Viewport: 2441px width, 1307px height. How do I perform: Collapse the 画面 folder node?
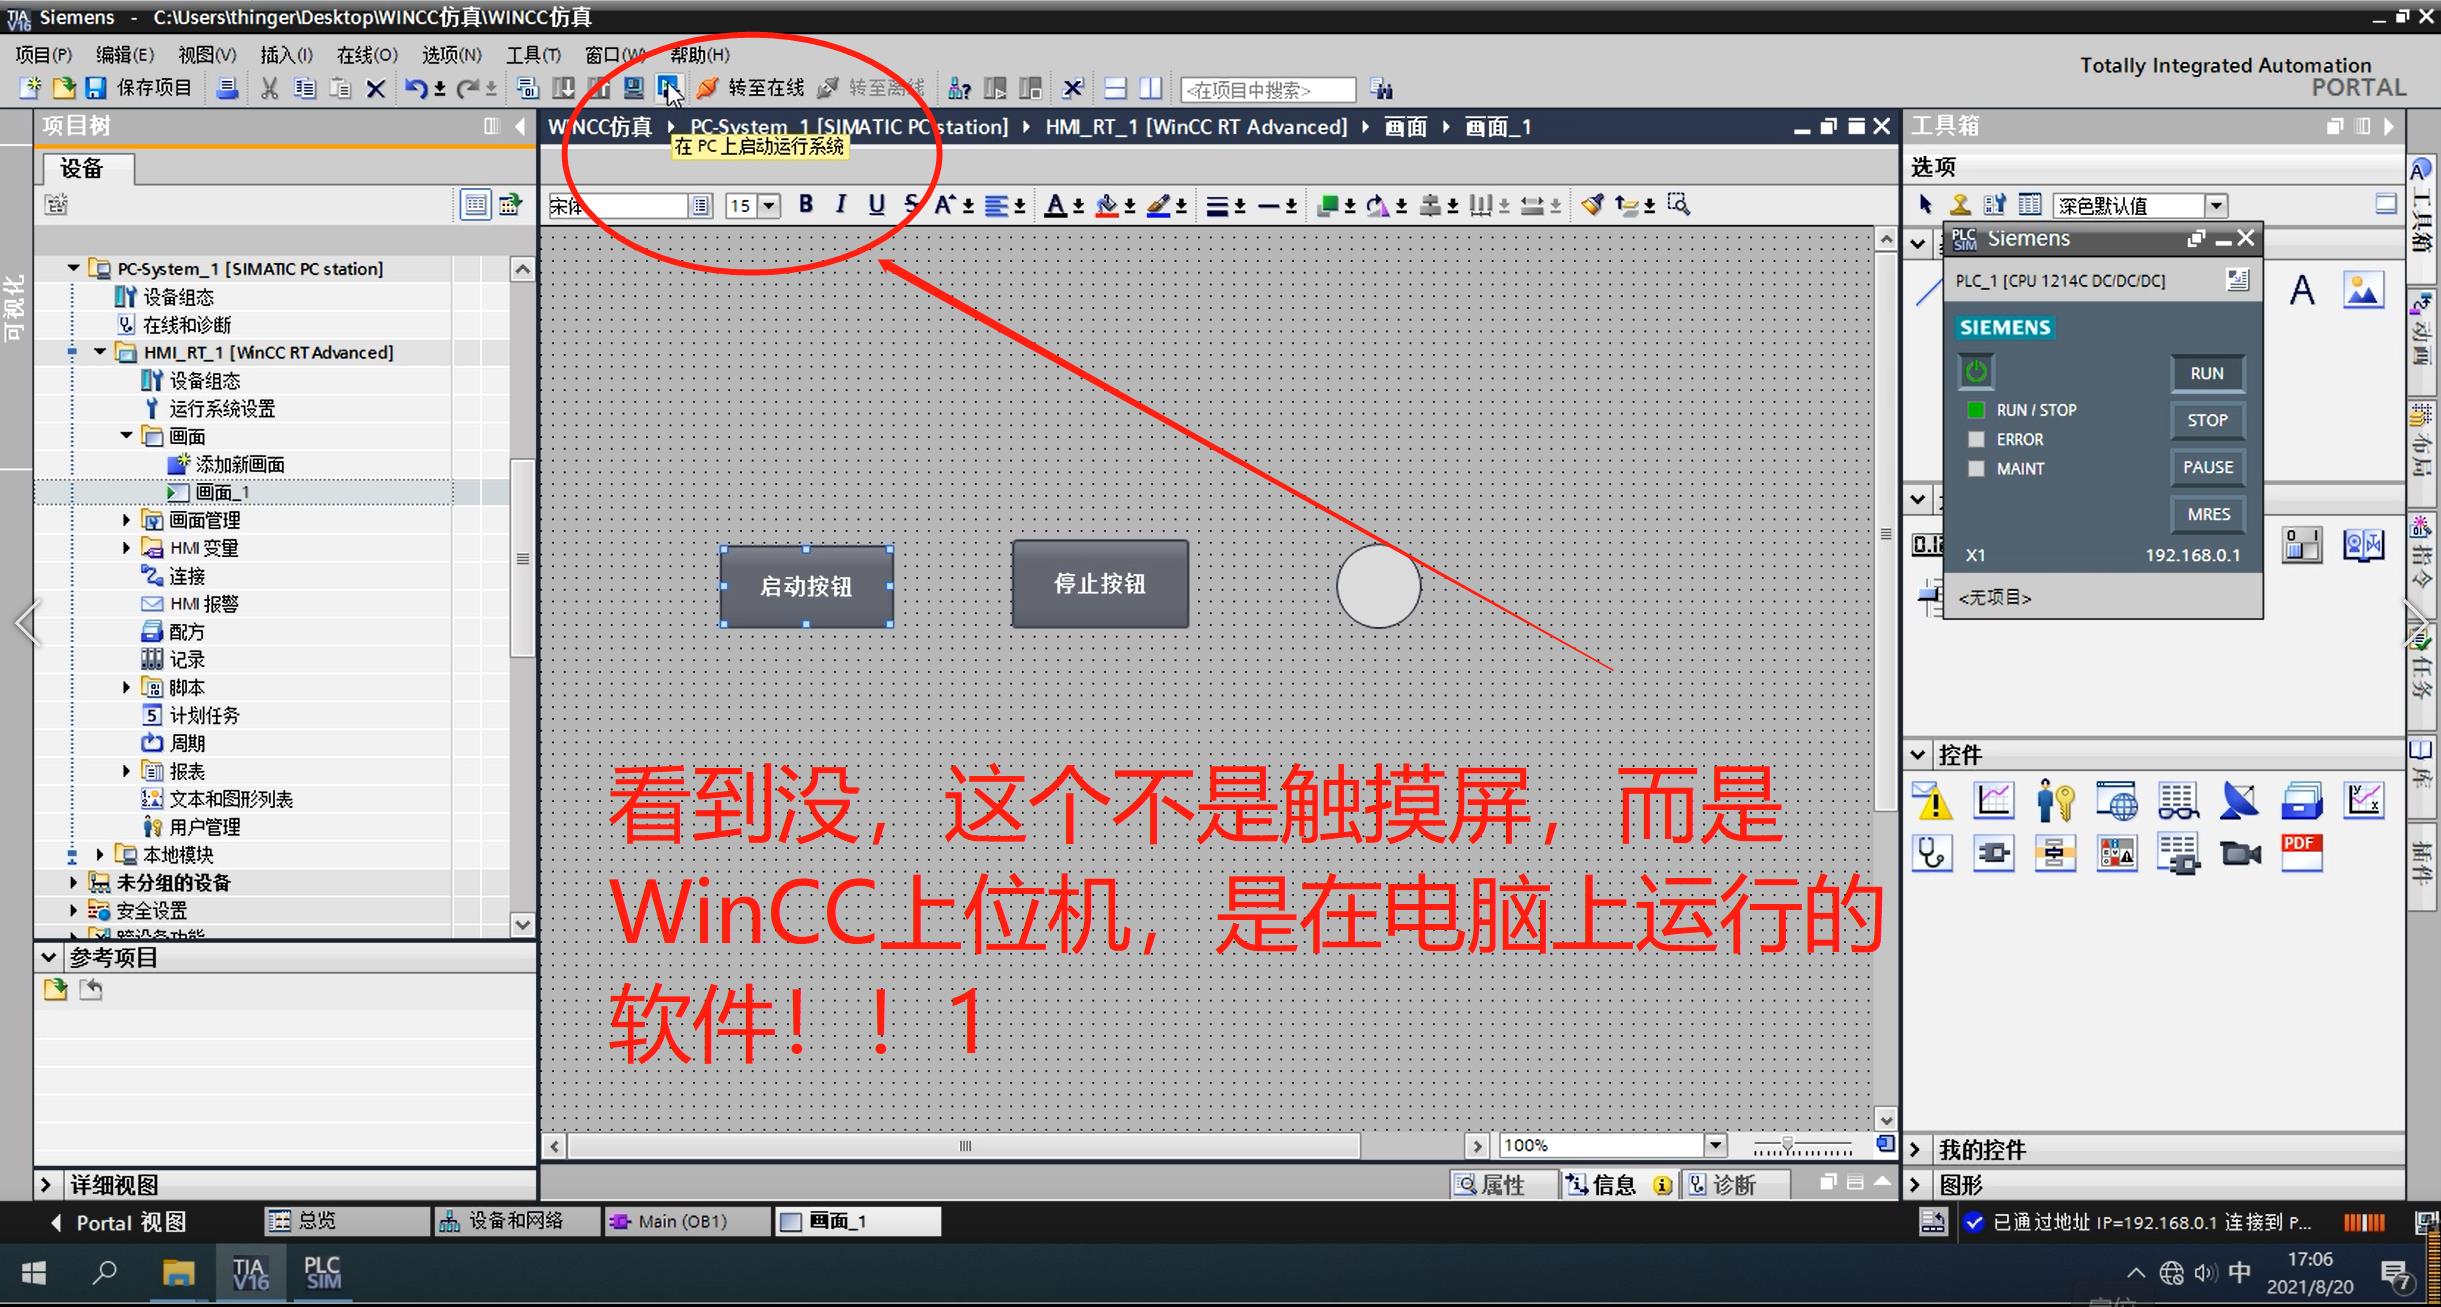(127, 436)
